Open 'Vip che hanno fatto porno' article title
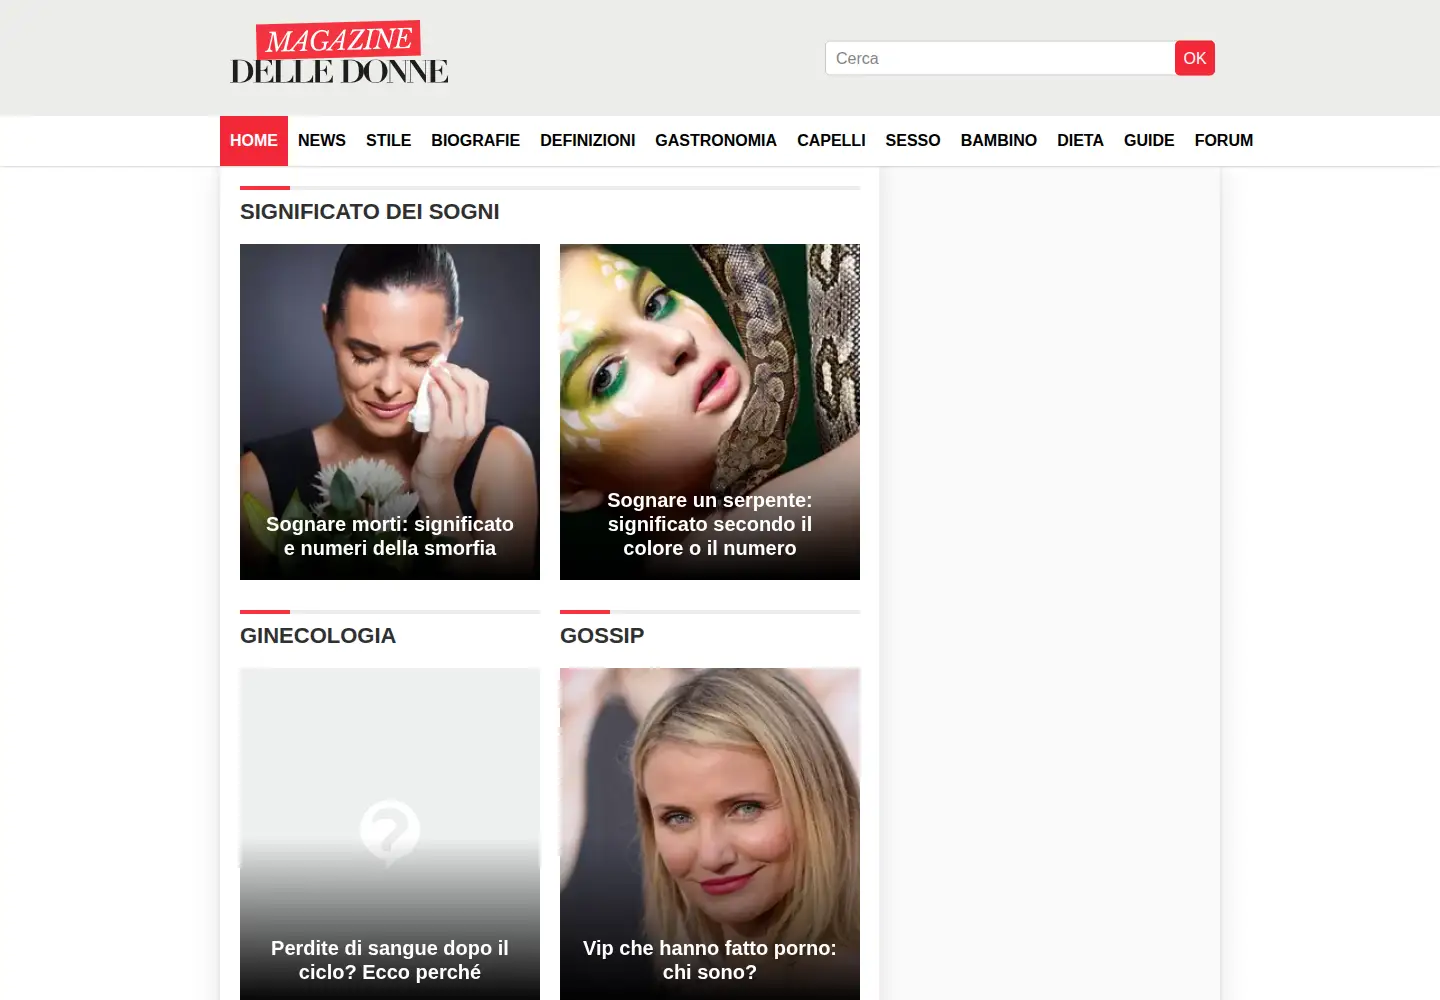Viewport: 1440px width, 1000px height. tap(710, 960)
